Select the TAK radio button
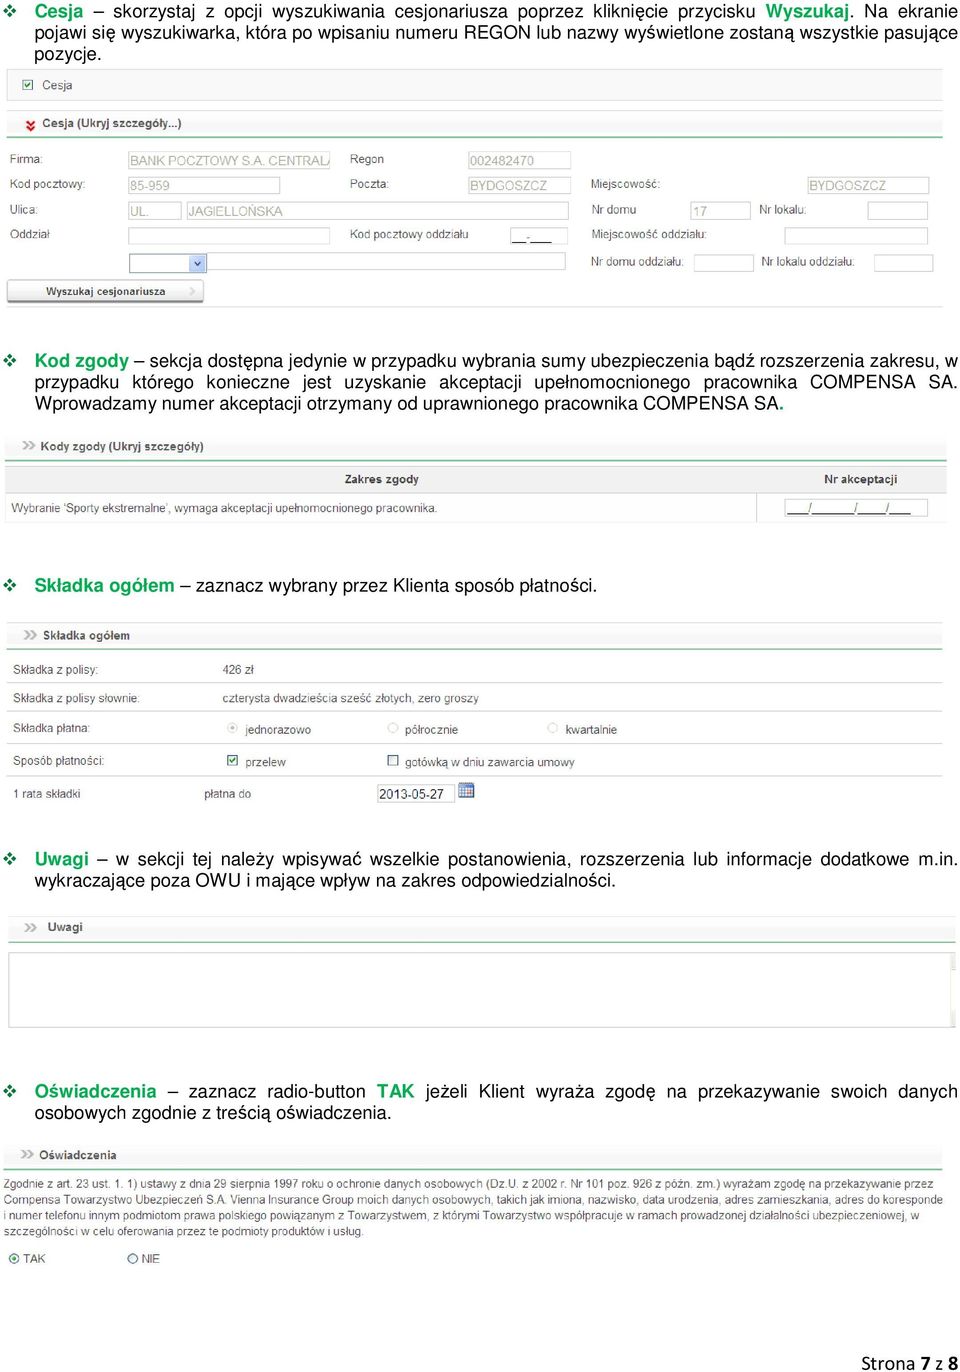The image size is (960, 1372). pos(14,1259)
